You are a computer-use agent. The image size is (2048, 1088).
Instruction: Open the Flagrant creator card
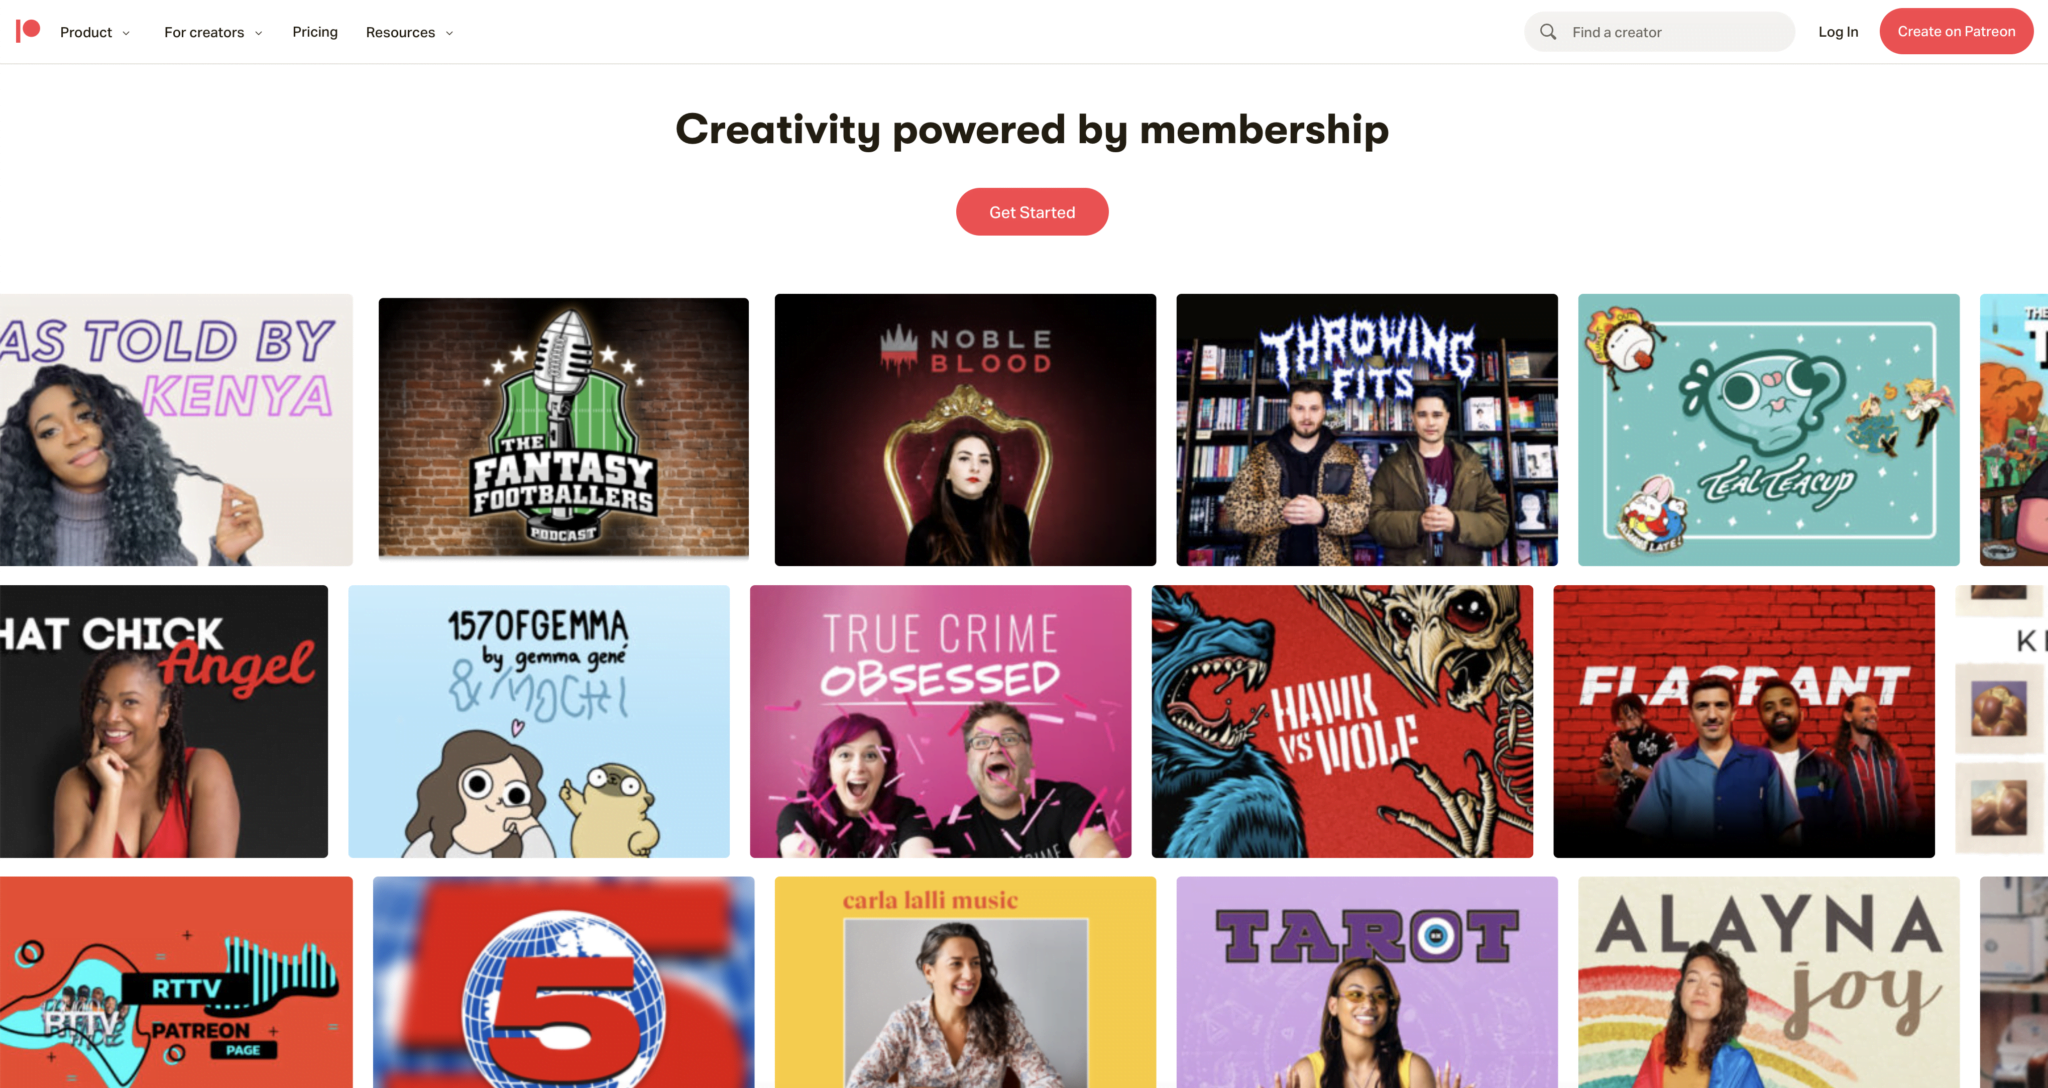1744,721
